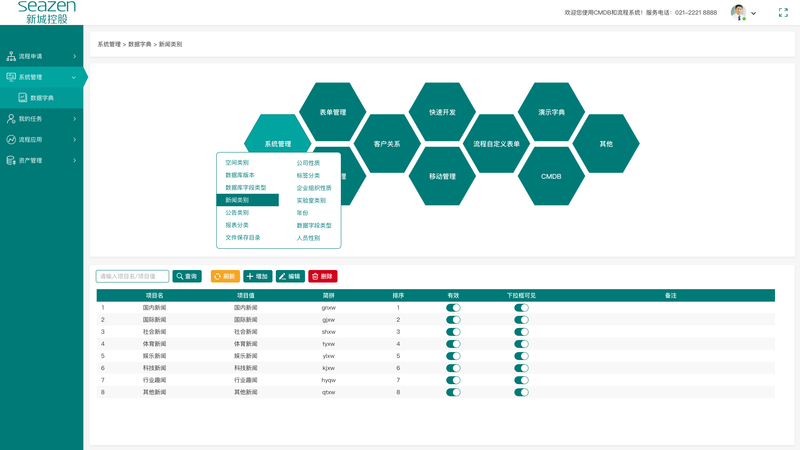The height and width of the screenshot is (450, 800).
Task: Select the 体育新闻 项目值 cell
Action: (245, 344)
